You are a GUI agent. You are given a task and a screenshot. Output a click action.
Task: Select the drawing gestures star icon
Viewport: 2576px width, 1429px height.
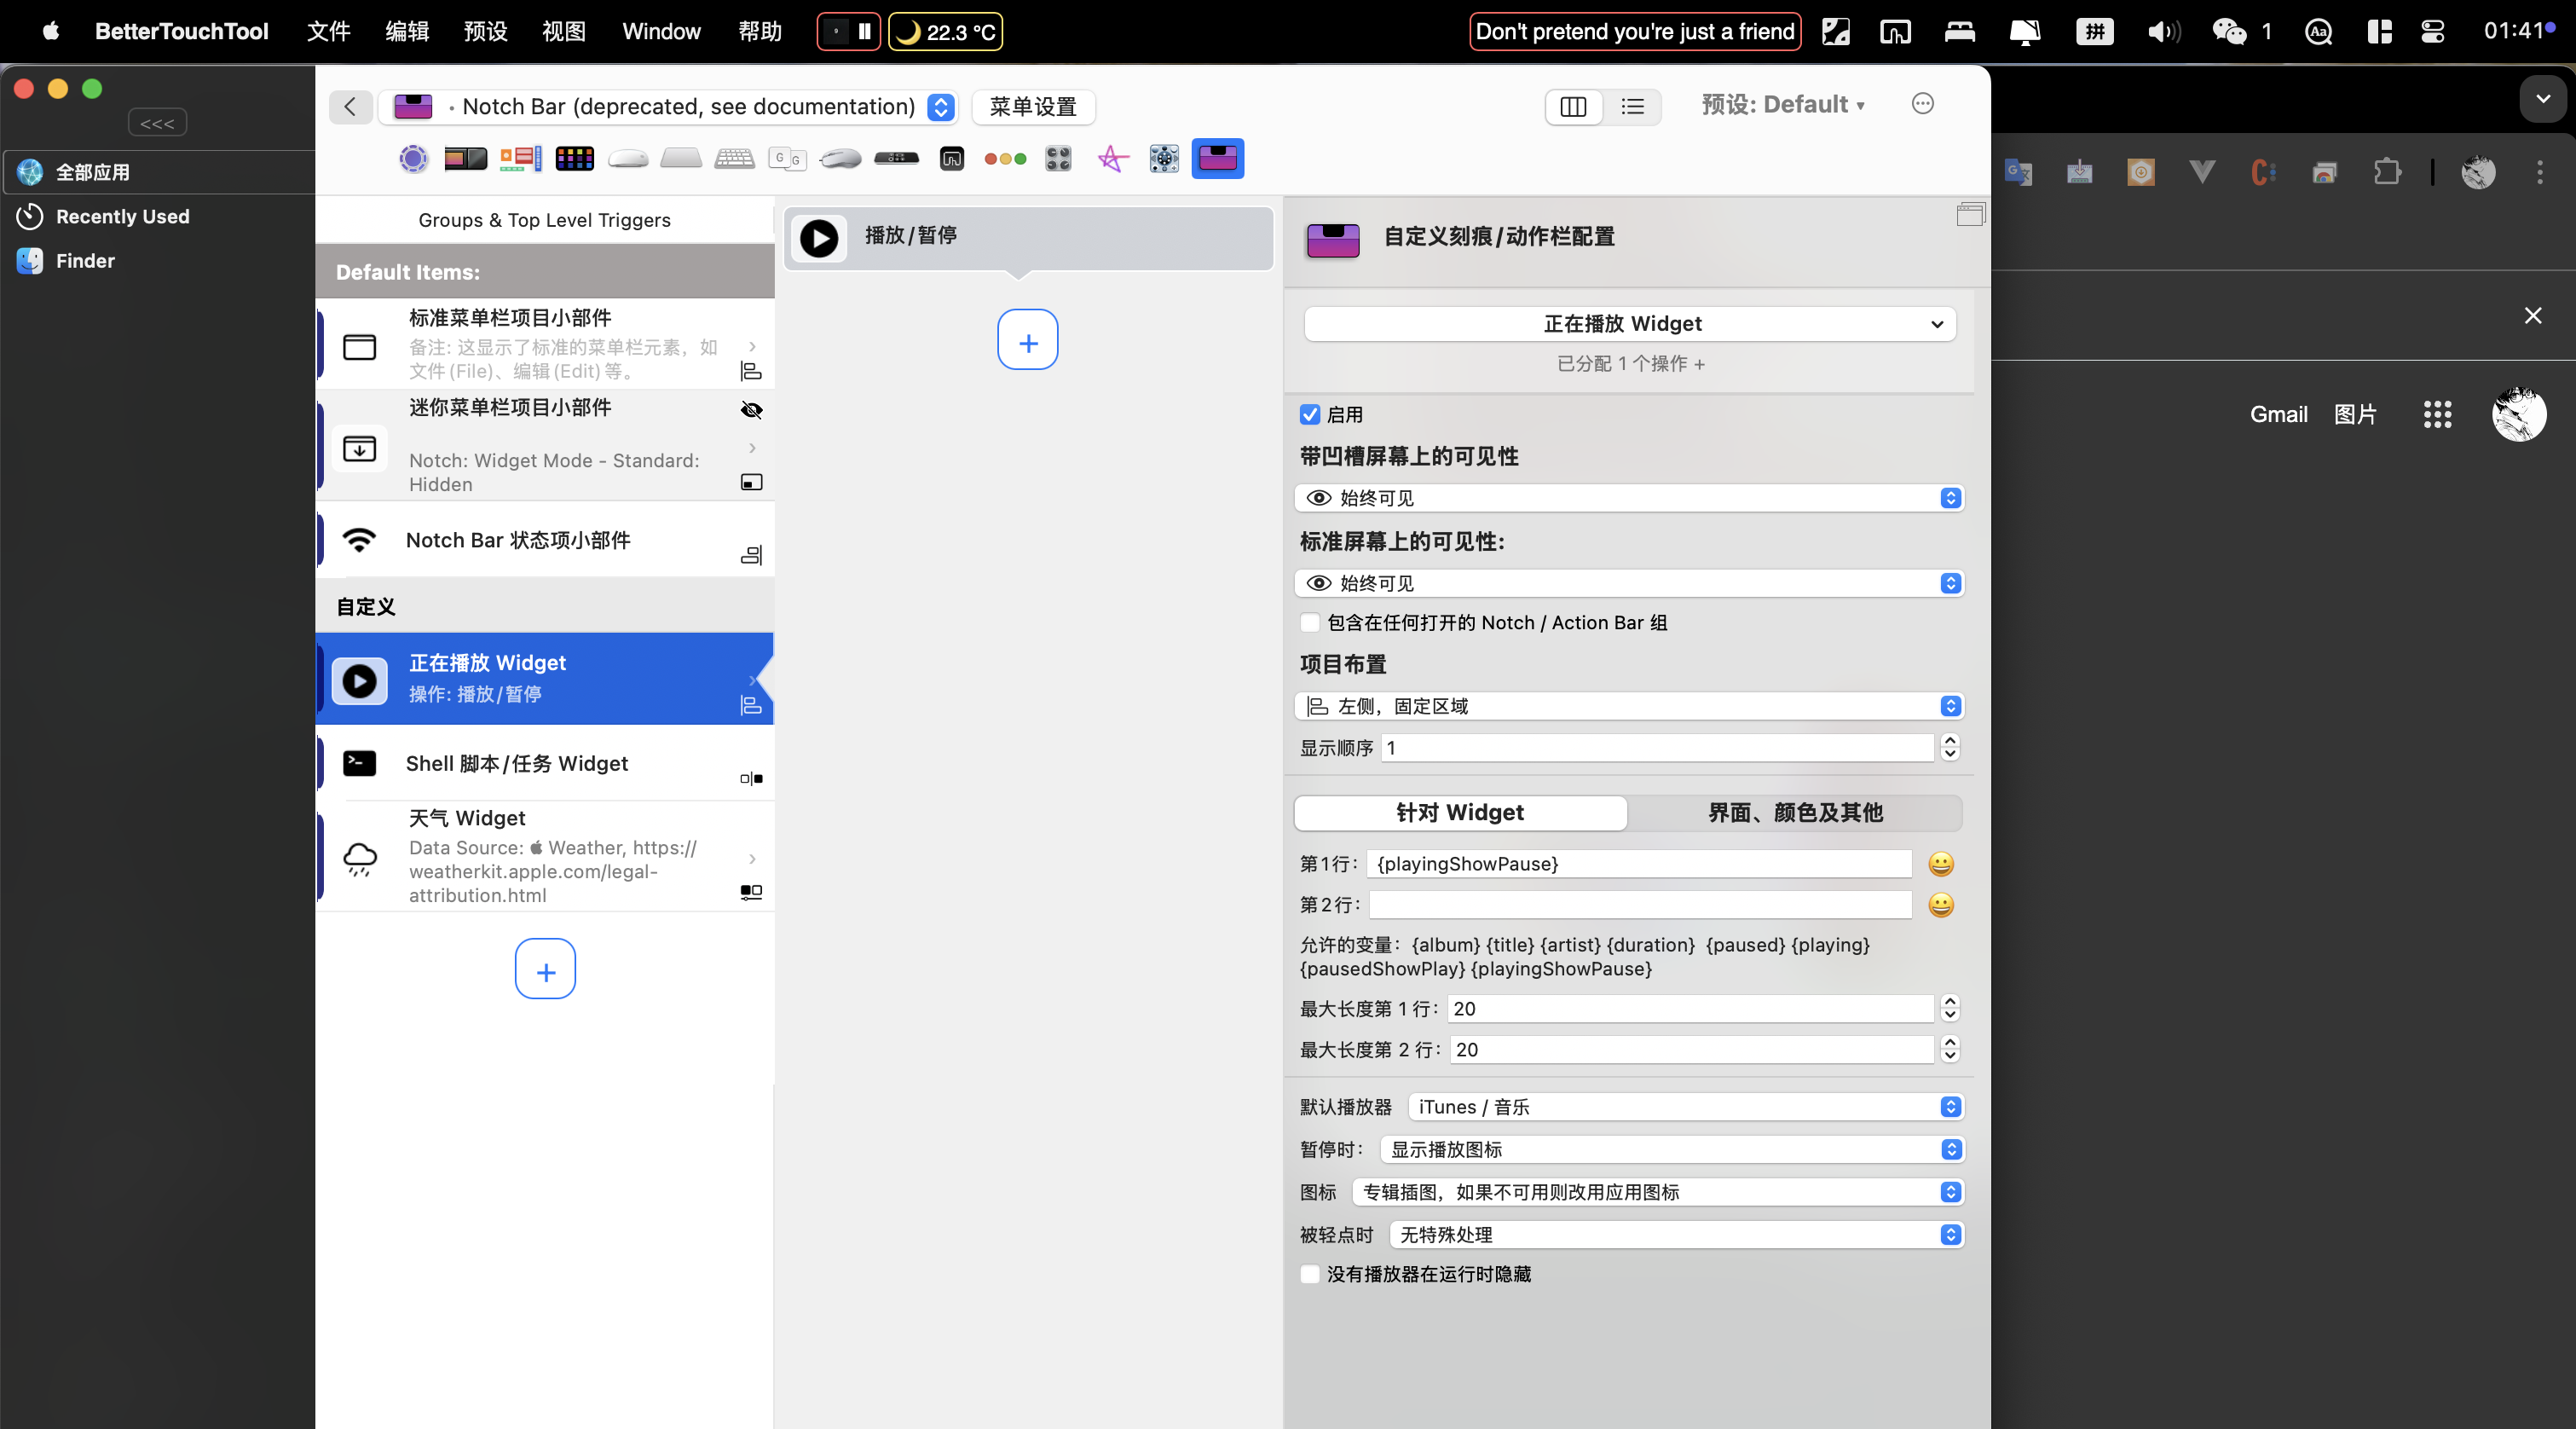pos(1112,159)
